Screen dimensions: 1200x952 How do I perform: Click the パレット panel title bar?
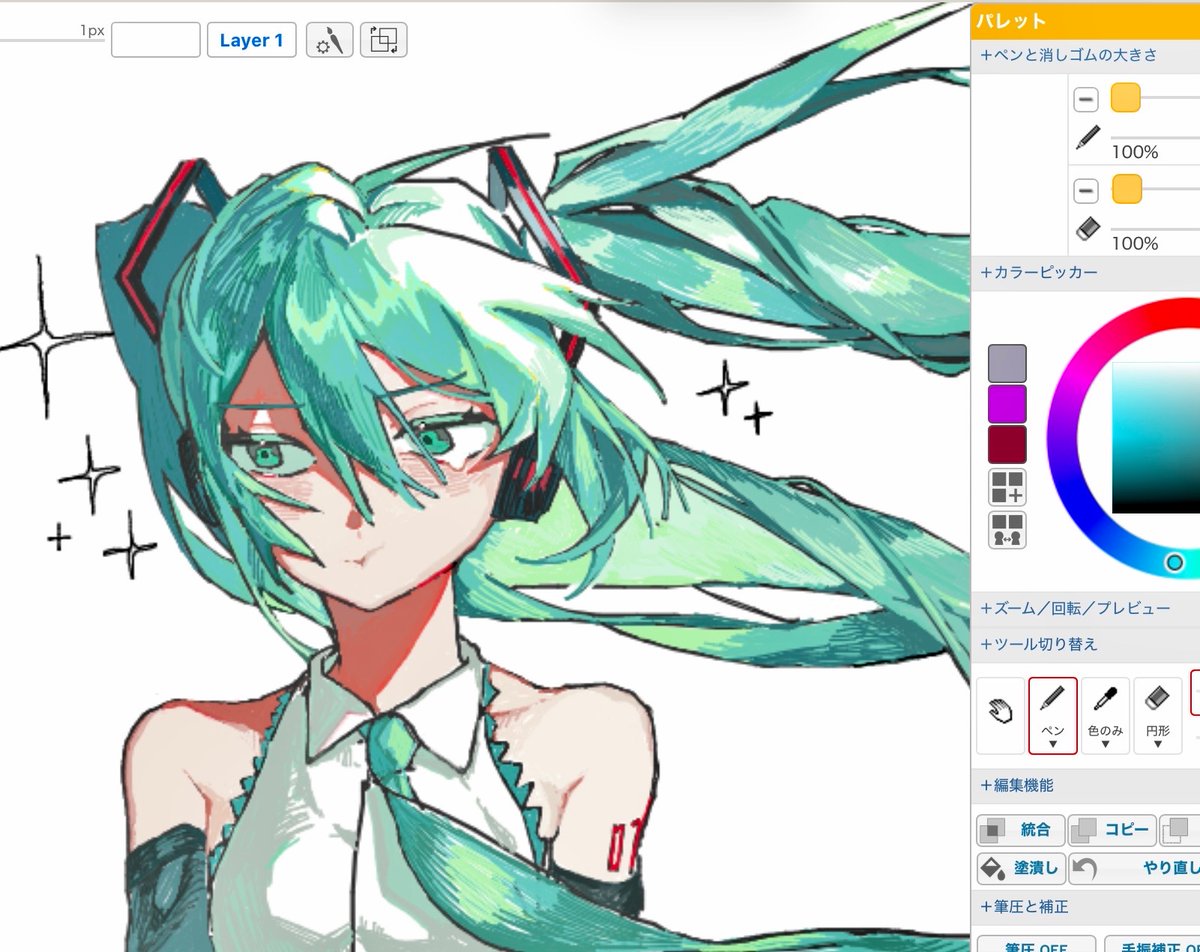[x=1085, y=20]
